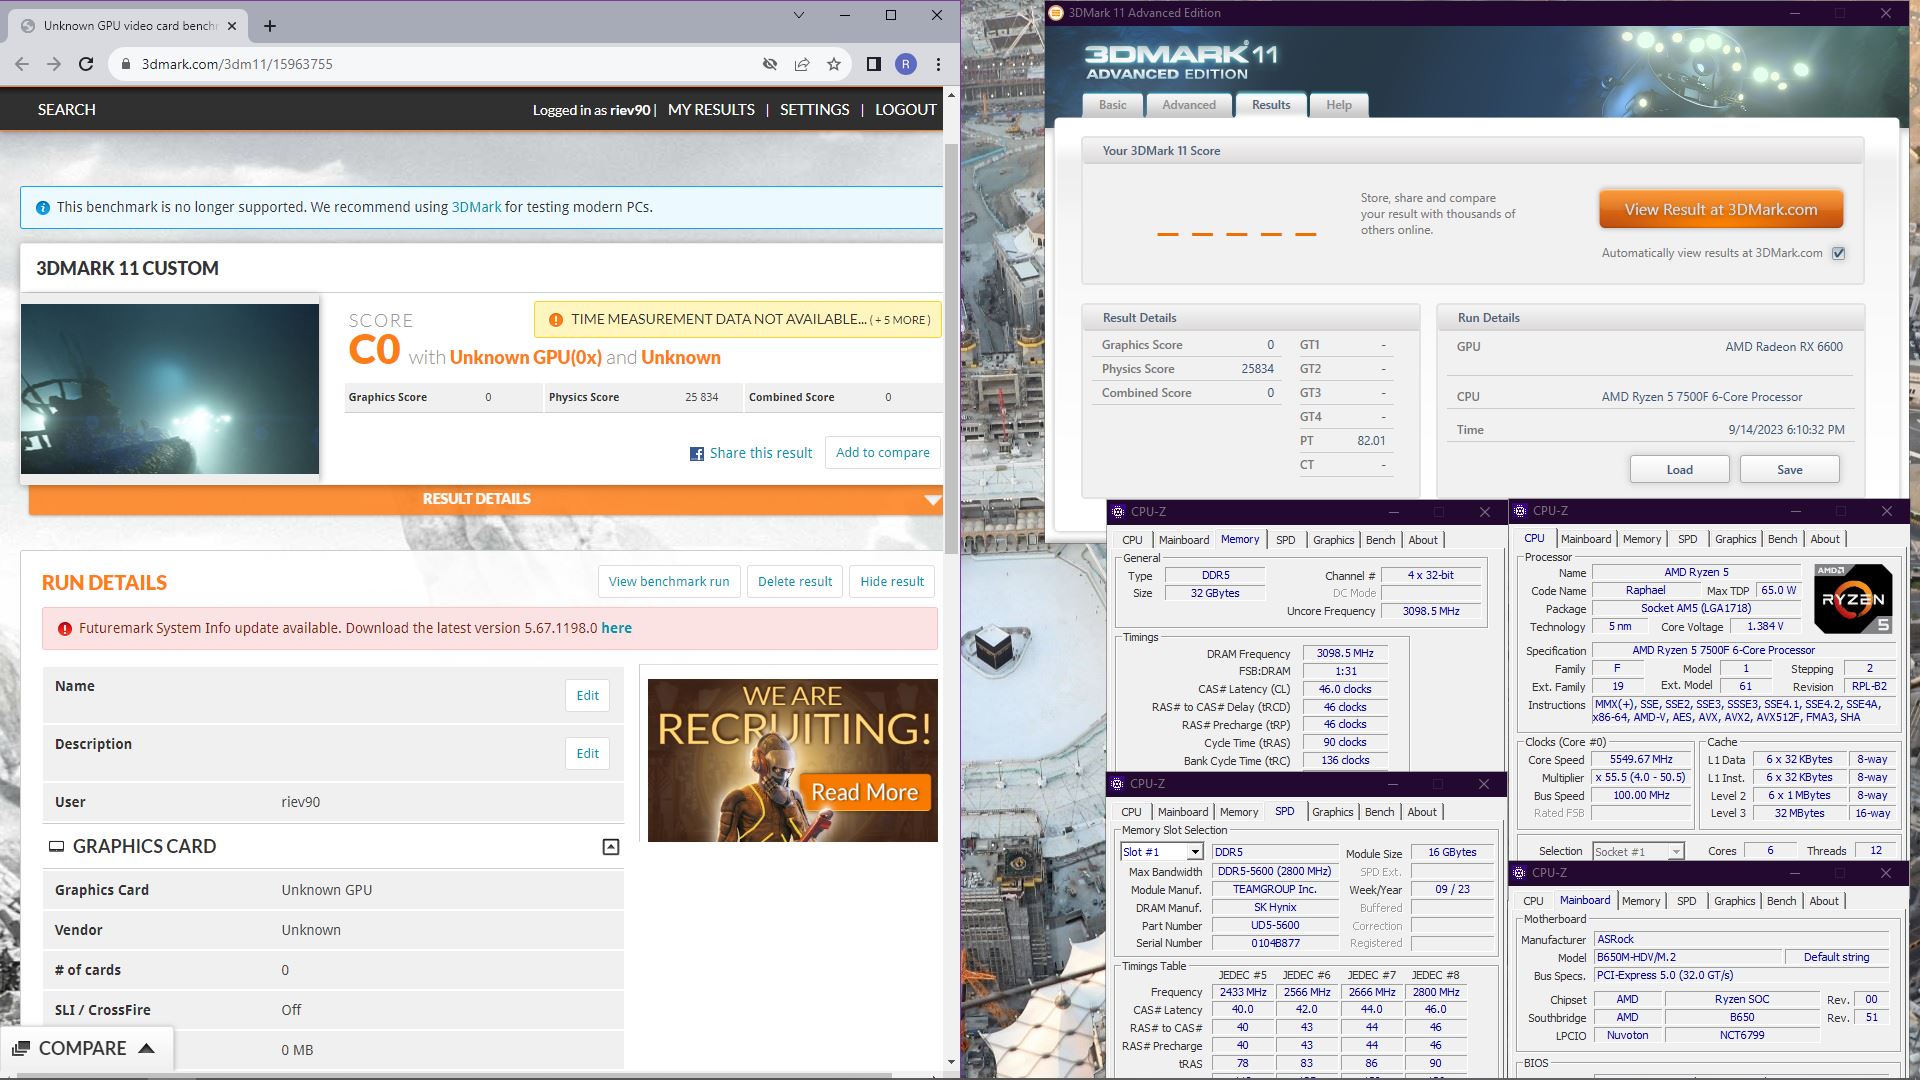The width and height of the screenshot is (1920, 1080).
Task: Open MY RESULTS link
Action: pyautogui.click(x=711, y=110)
